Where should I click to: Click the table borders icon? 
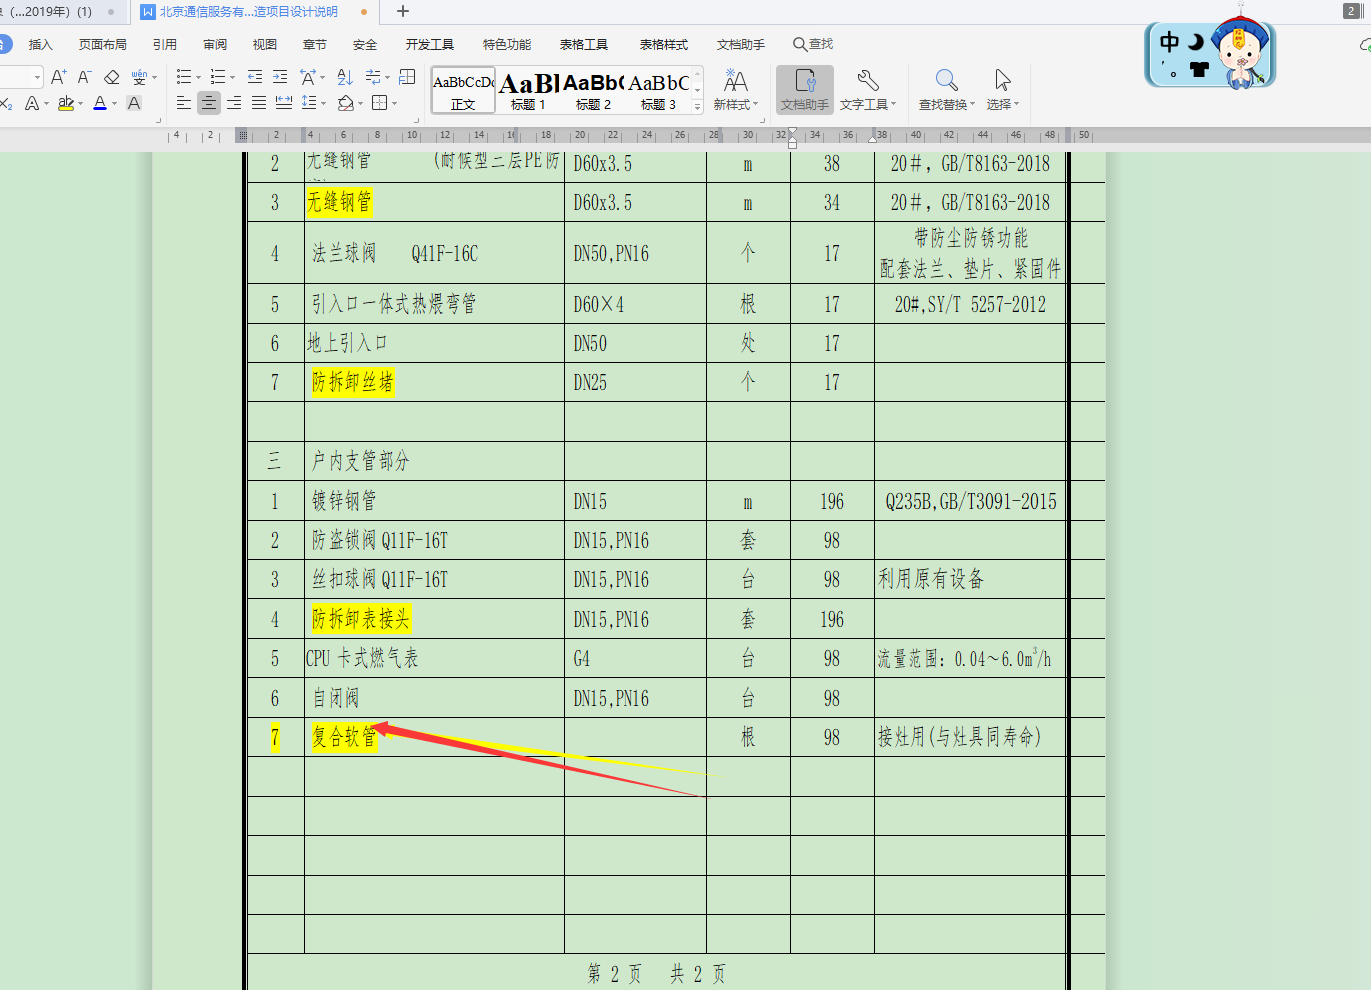[379, 103]
